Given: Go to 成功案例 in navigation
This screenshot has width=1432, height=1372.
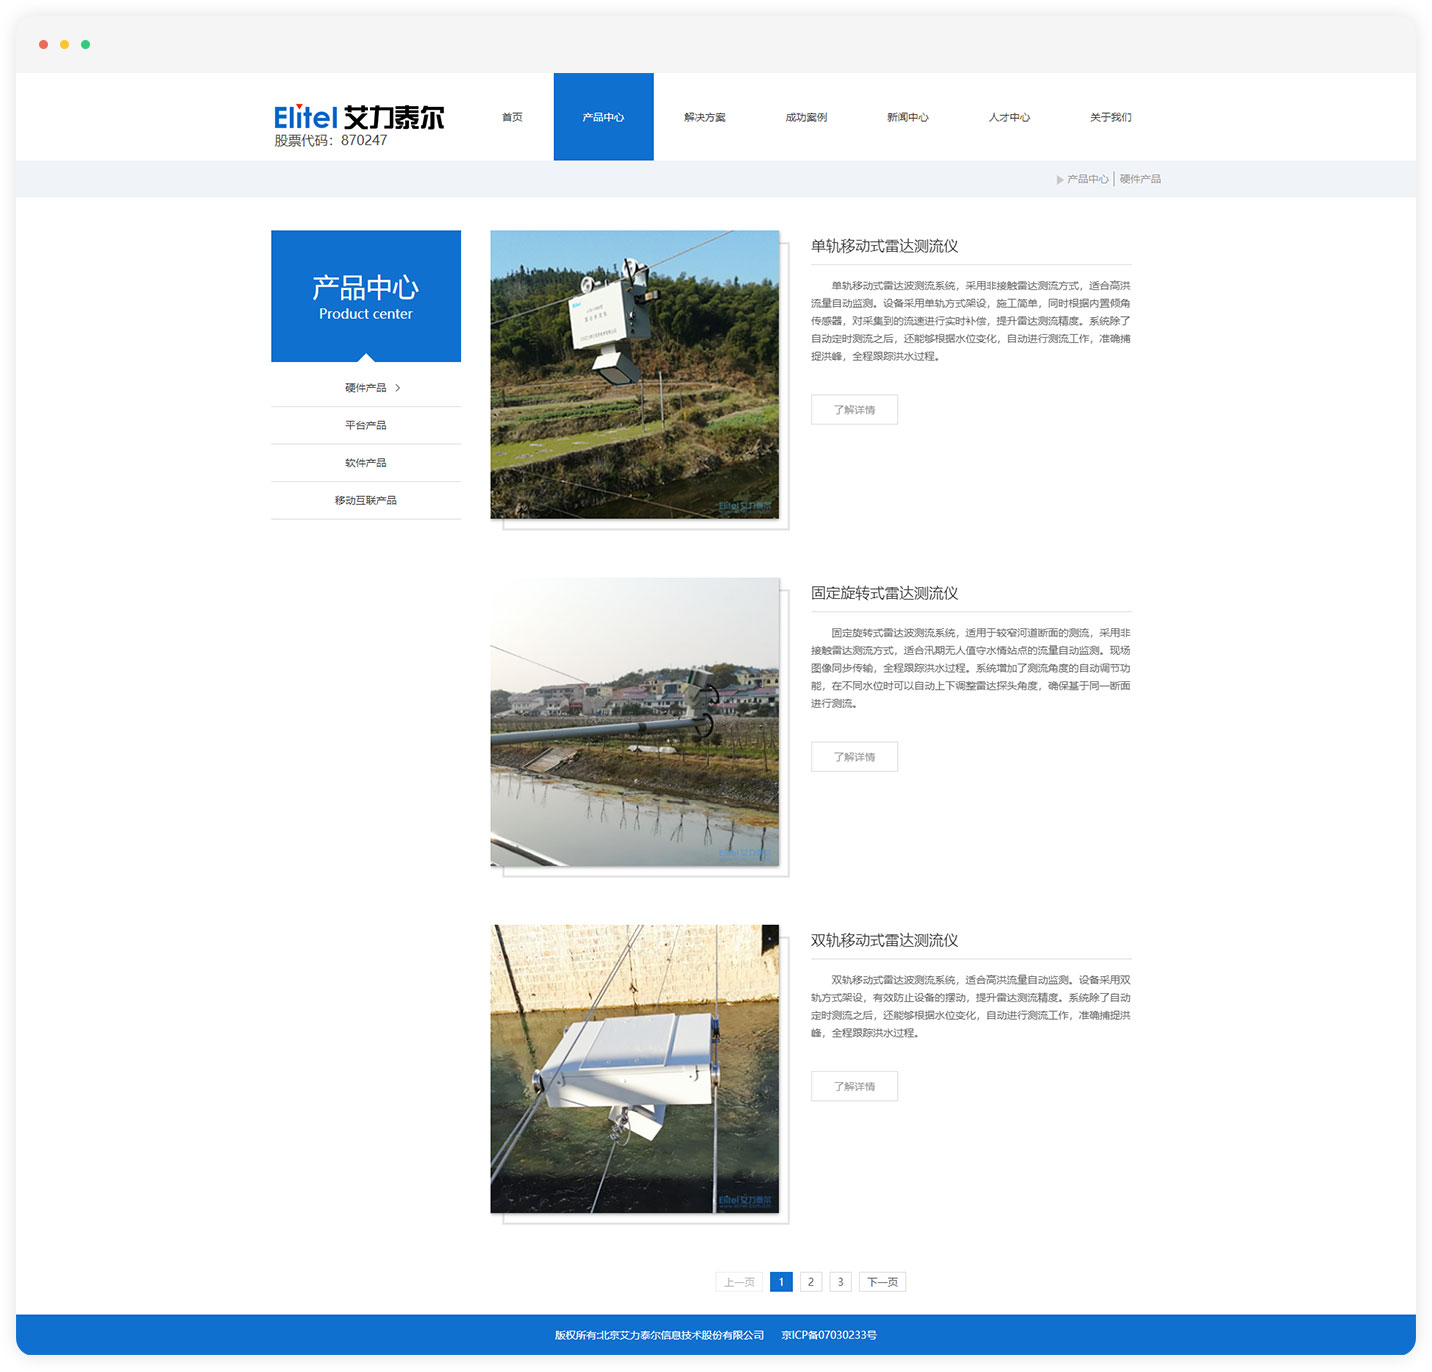Looking at the screenshot, I should coord(806,117).
